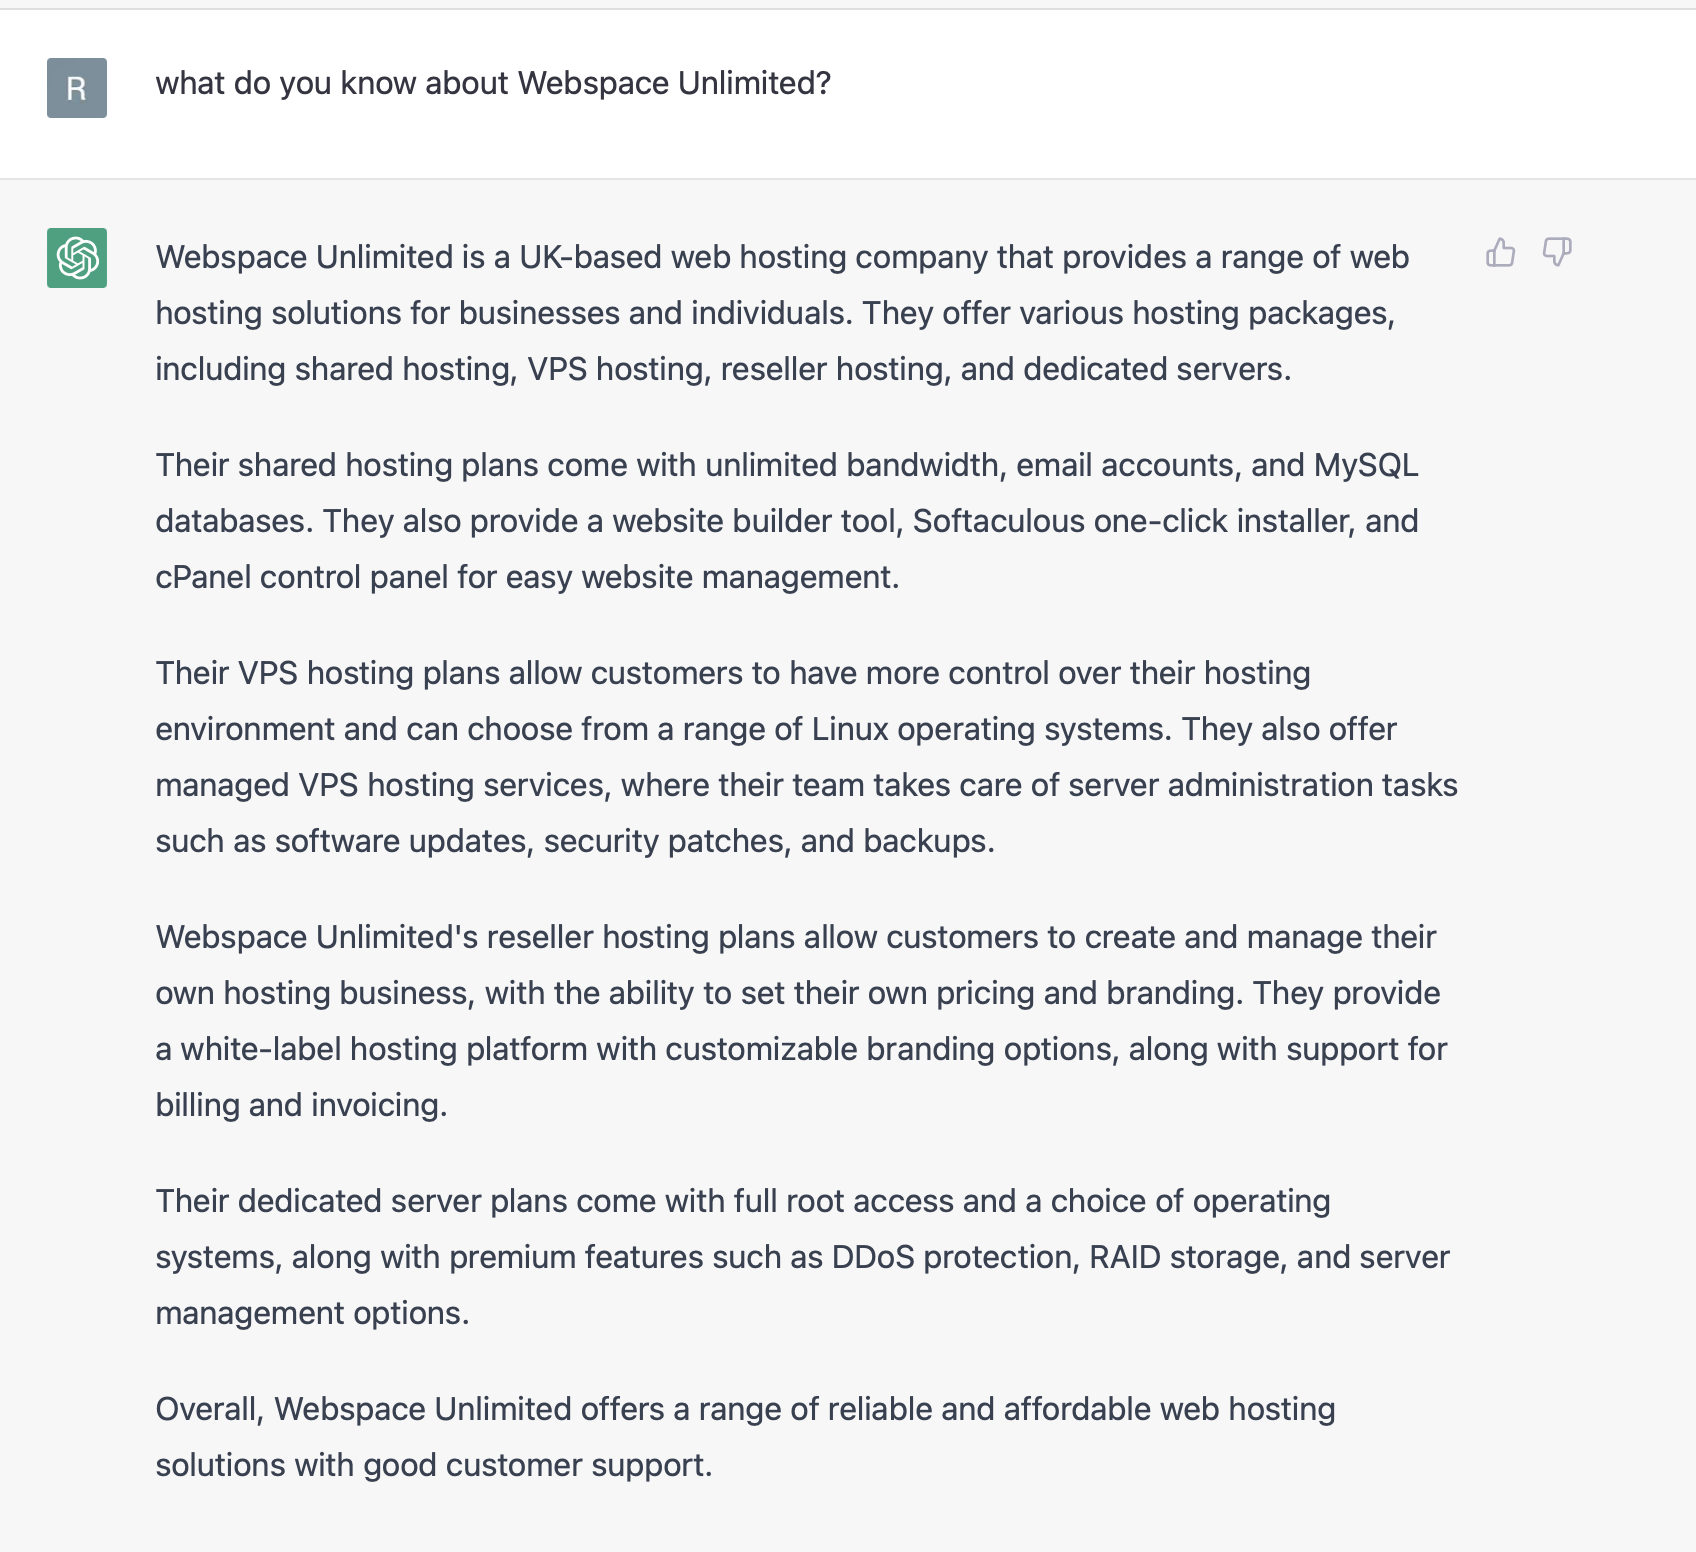Click the word 'cPanel' in the response
The image size is (1696, 1552).
203,577
